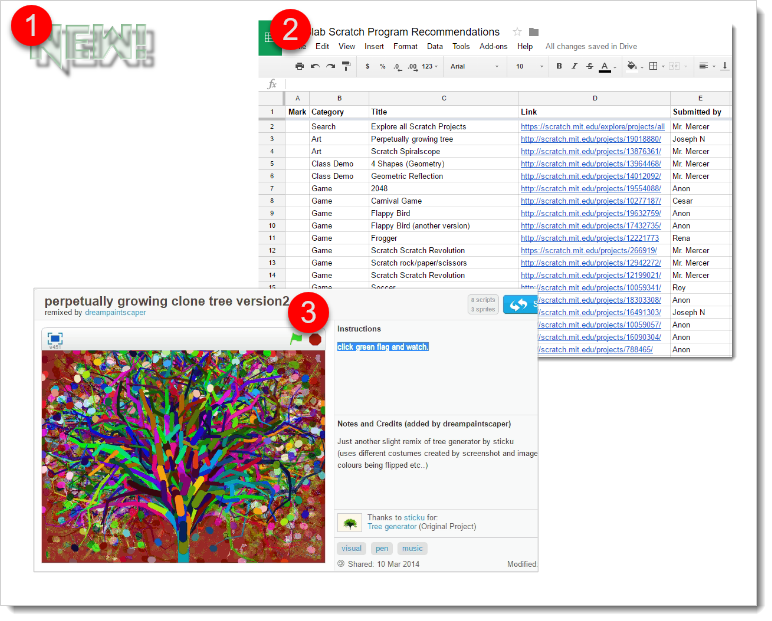Image resolution: width=772 pixels, height=621 pixels.
Task: Open the Edit menu
Action: [322, 46]
